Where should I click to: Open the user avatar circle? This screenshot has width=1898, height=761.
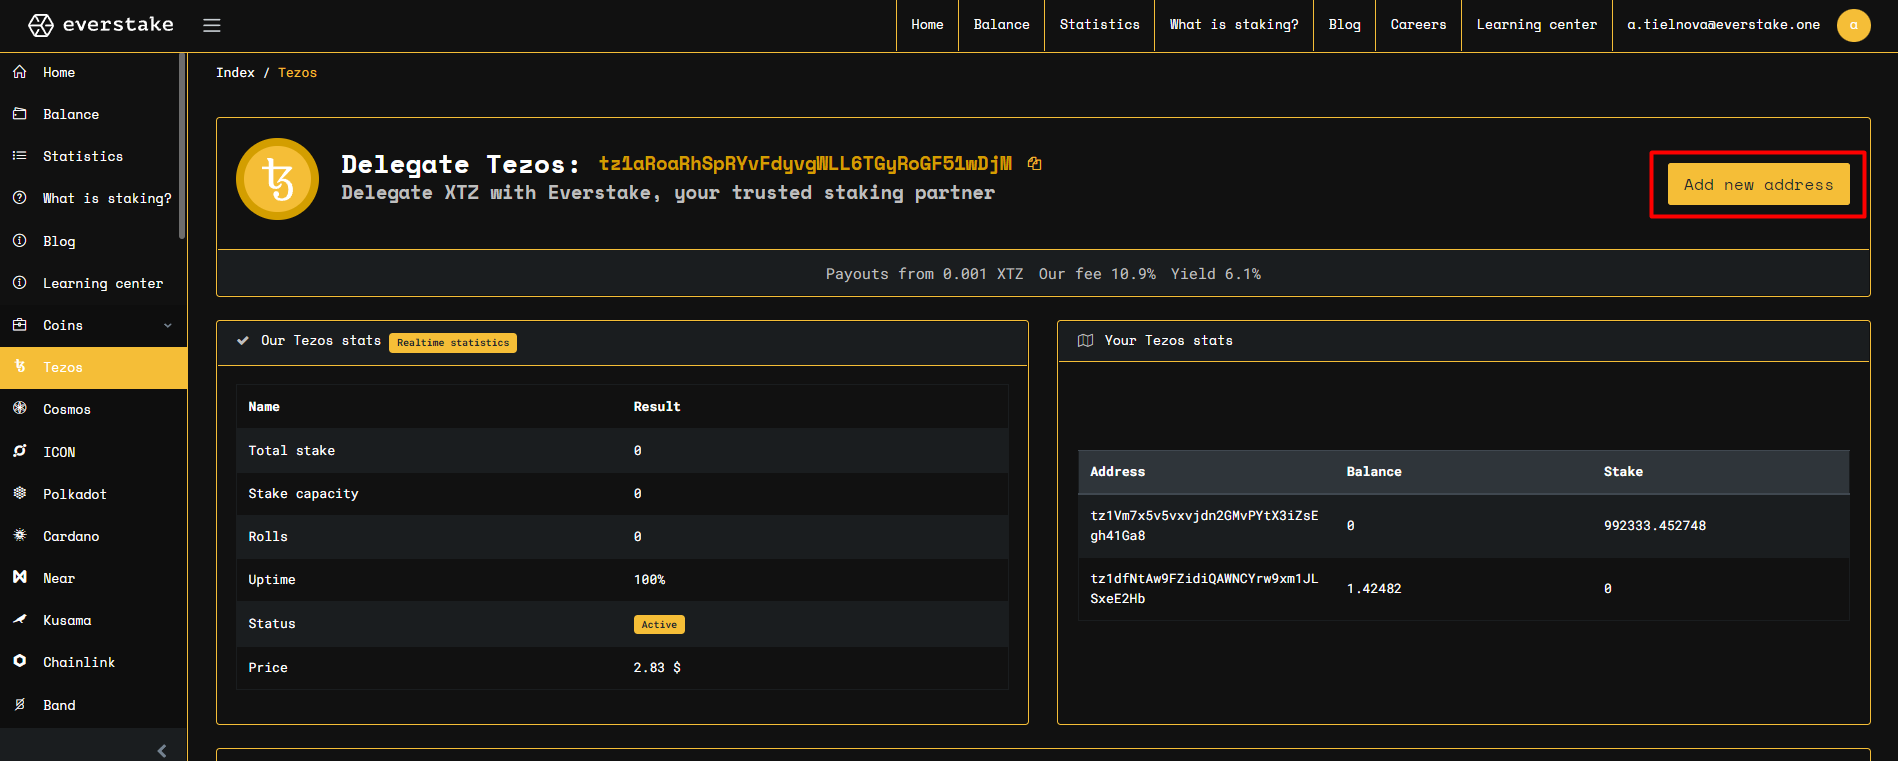pyautogui.click(x=1853, y=25)
